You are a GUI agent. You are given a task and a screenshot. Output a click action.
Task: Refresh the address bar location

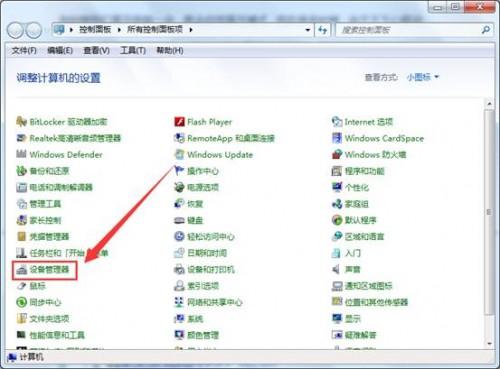(322, 30)
